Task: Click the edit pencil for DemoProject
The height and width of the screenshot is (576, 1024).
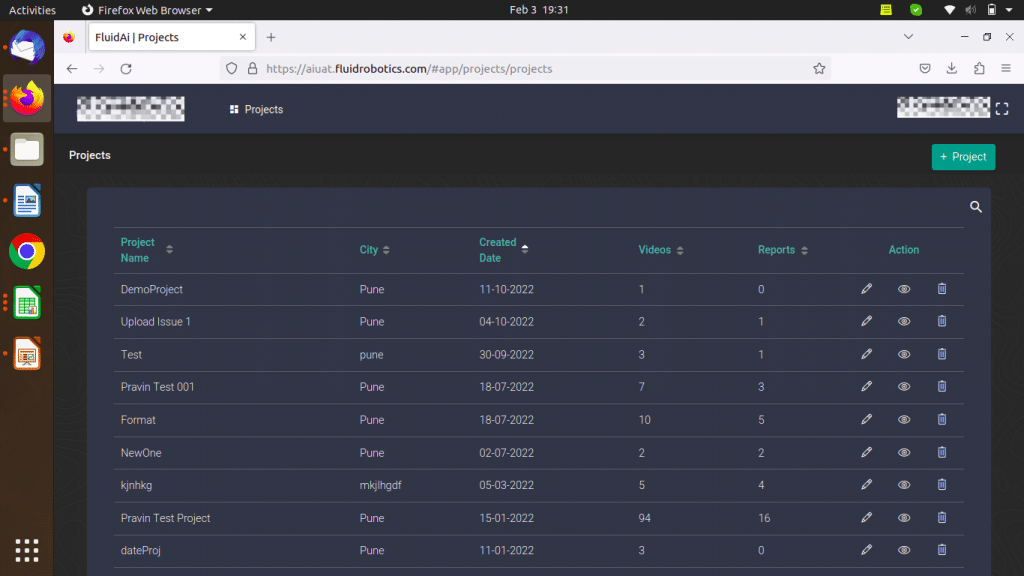Action: pyautogui.click(x=866, y=289)
